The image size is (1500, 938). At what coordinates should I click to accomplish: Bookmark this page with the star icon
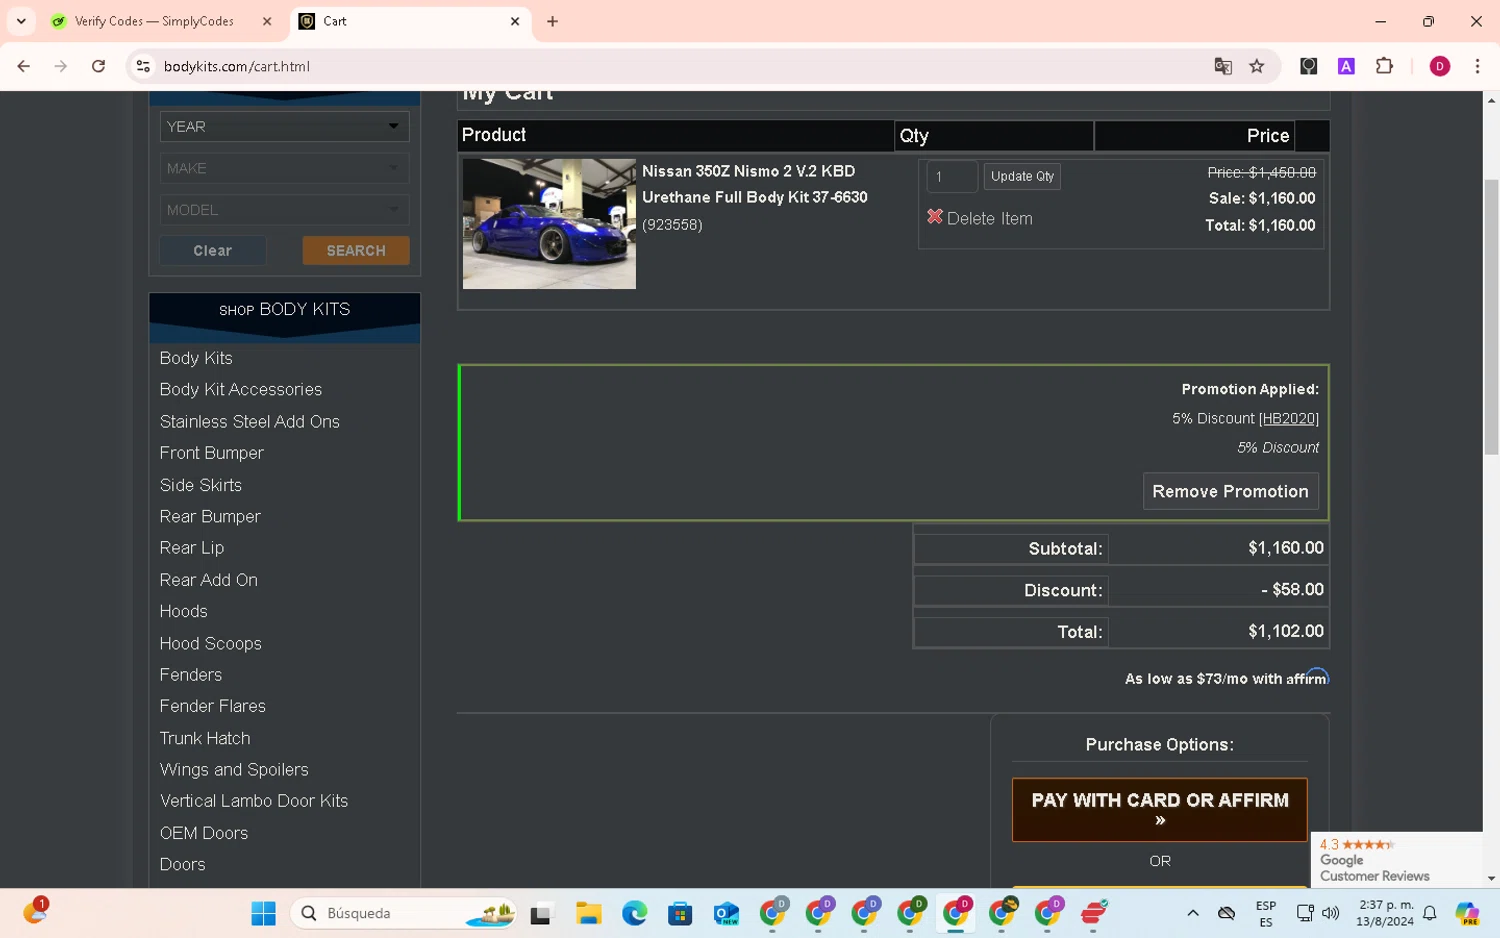click(x=1257, y=66)
